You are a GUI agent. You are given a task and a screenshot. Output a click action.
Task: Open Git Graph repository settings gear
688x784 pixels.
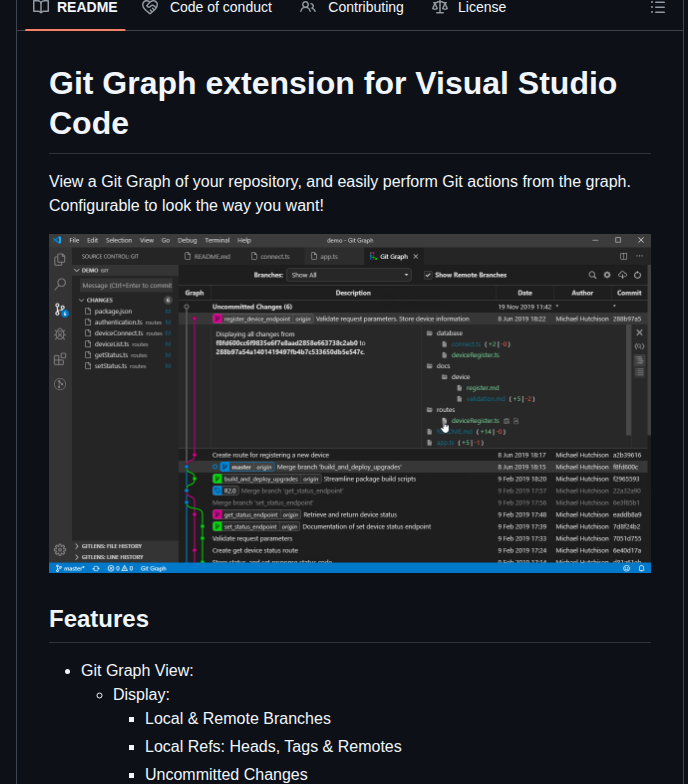(x=607, y=275)
